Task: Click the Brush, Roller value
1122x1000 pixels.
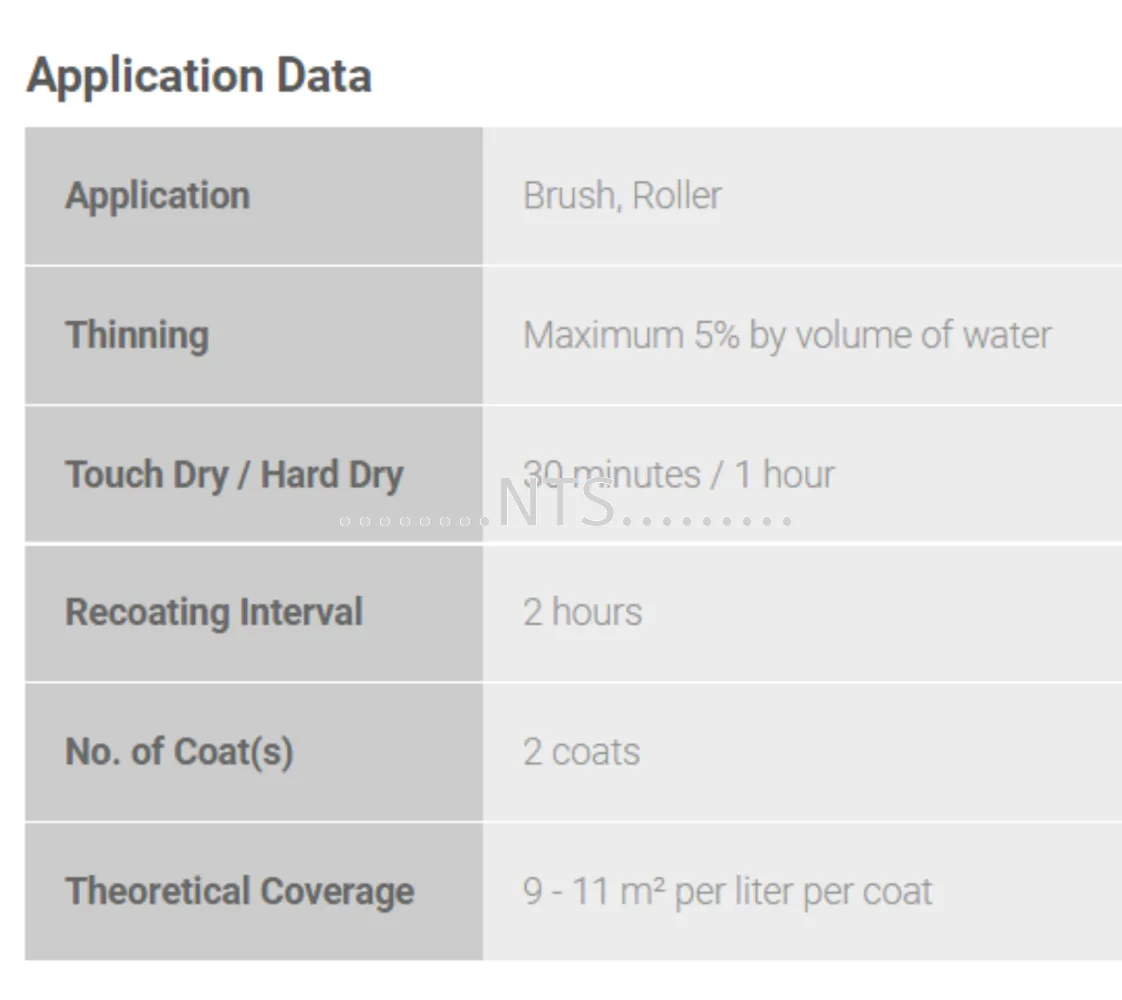Action: 622,195
